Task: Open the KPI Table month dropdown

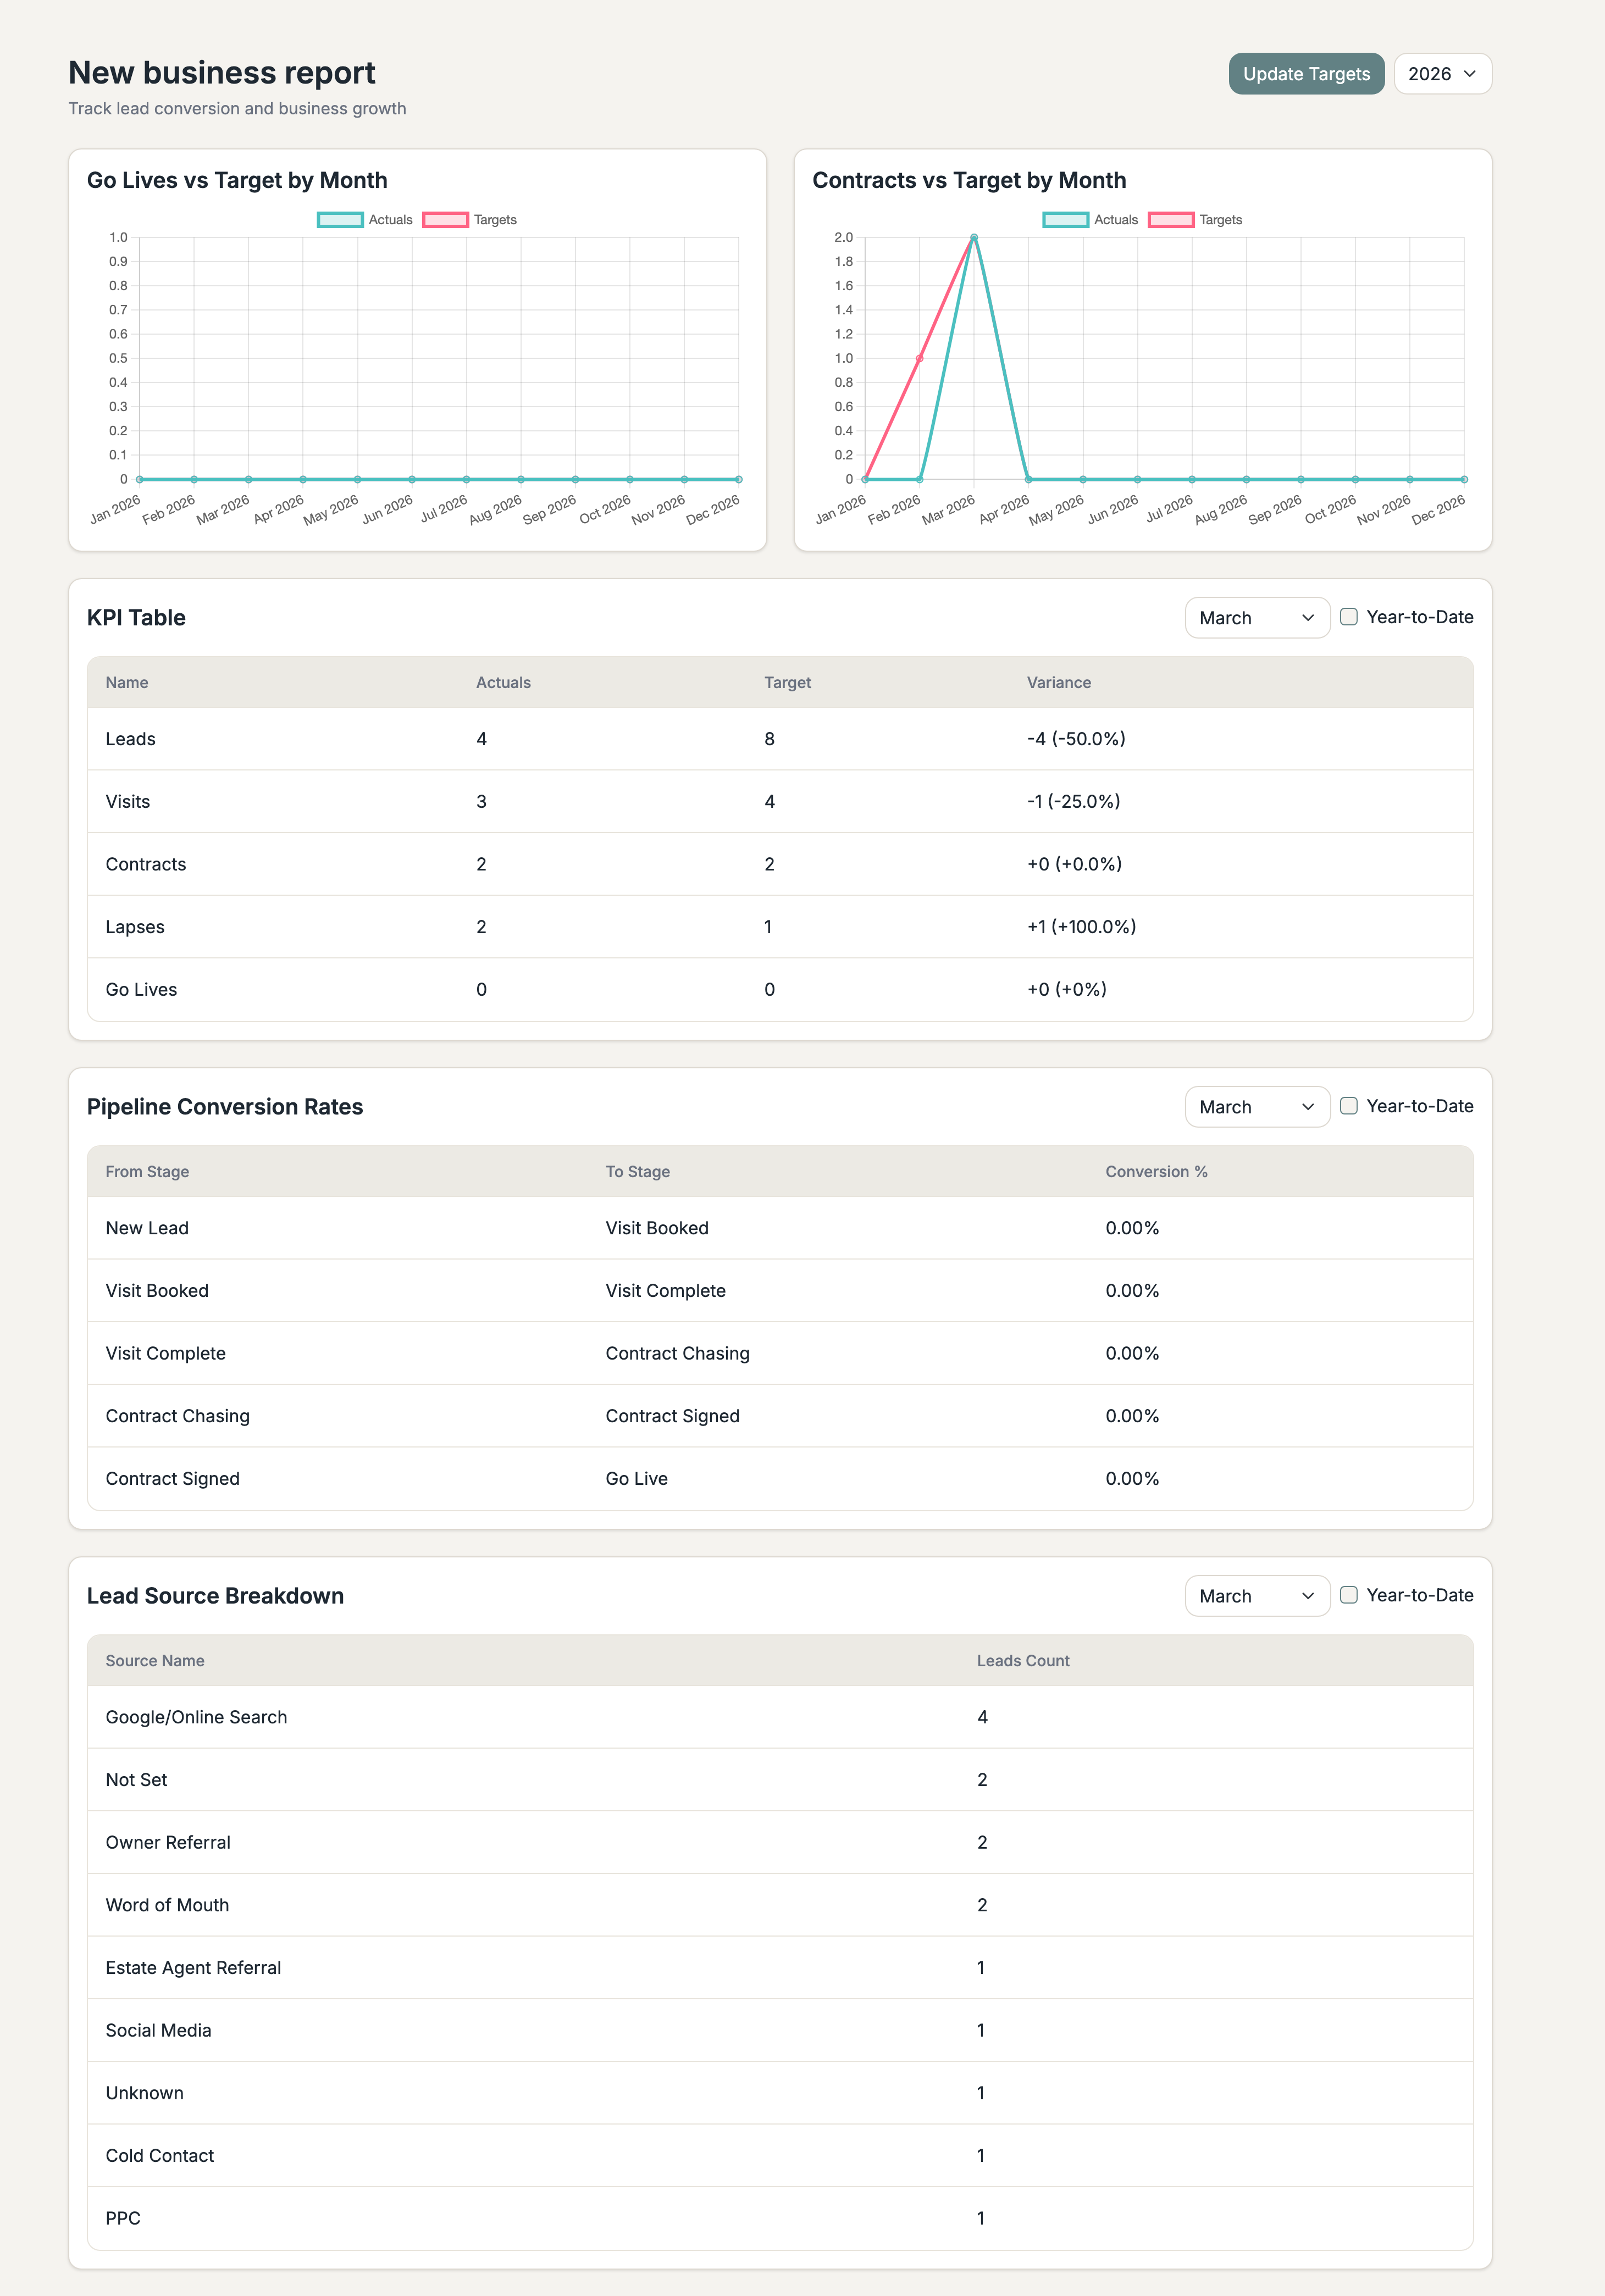Action: coord(1256,617)
